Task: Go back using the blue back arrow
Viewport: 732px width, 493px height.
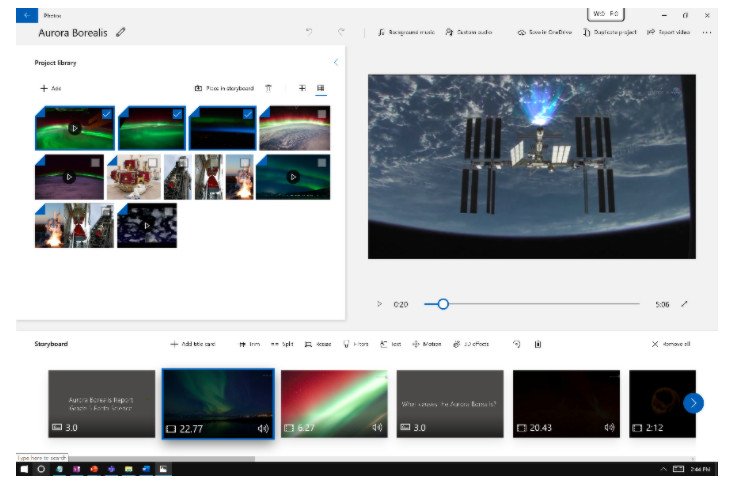Action: tap(27, 15)
